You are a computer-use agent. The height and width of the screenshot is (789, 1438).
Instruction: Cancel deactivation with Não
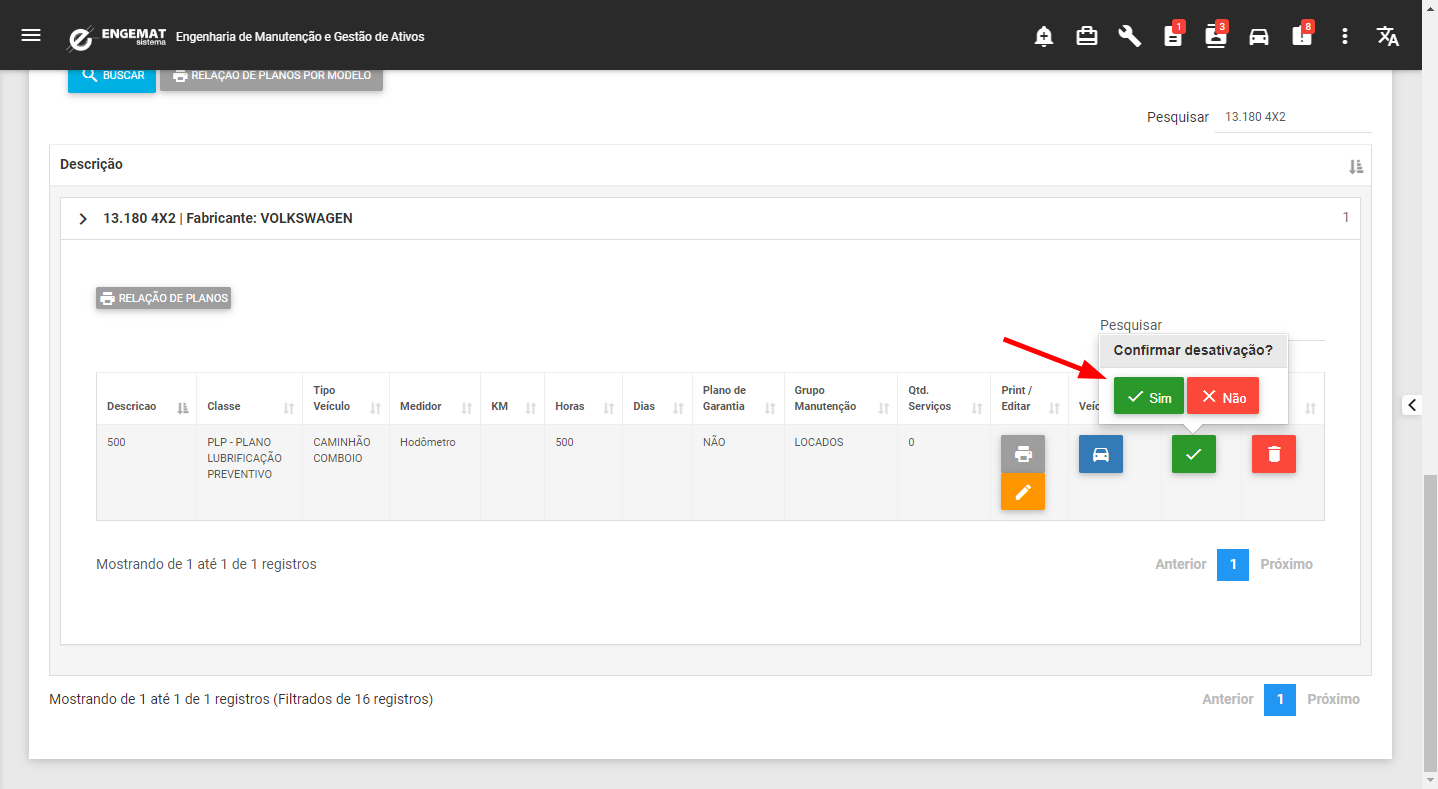(1223, 396)
